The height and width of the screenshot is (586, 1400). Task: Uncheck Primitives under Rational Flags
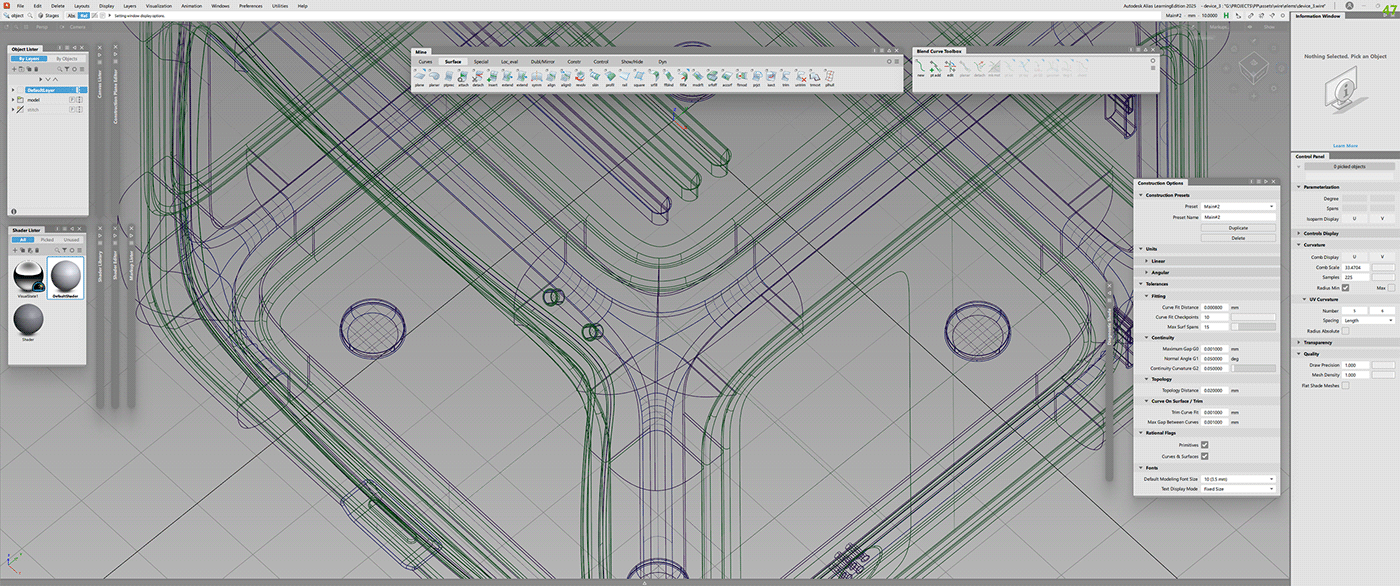[1203, 444]
